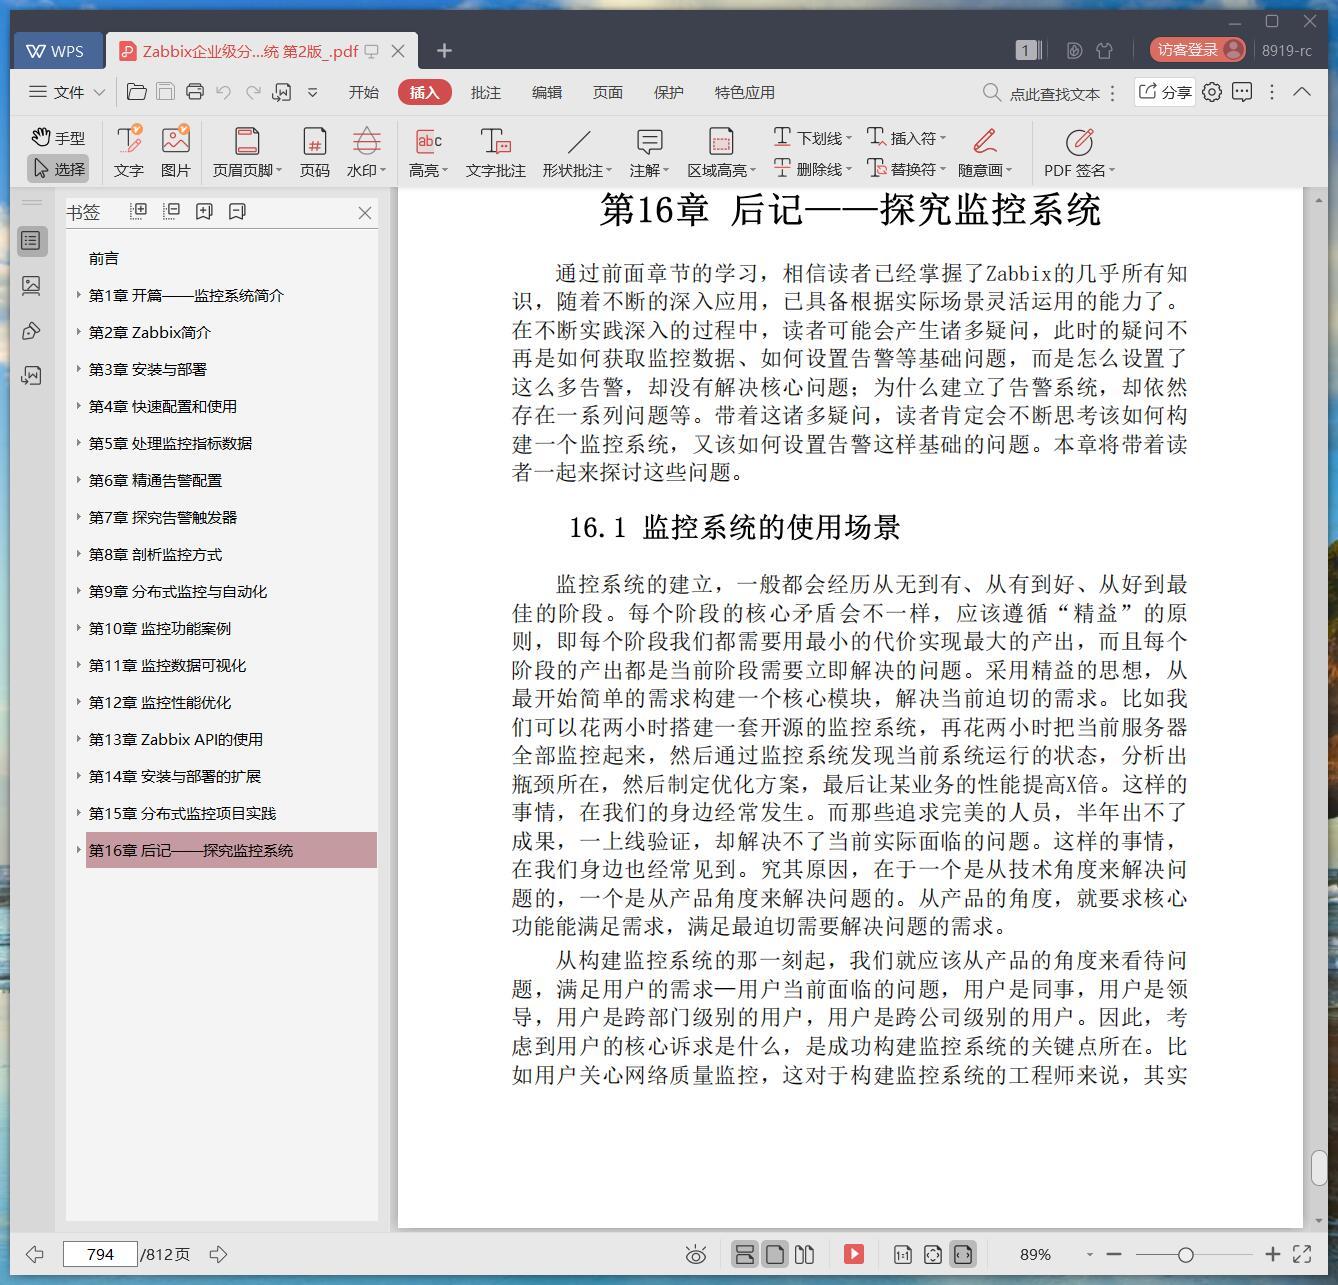
Task: Jump to 第7章 探究告警触发器
Action: point(162,517)
